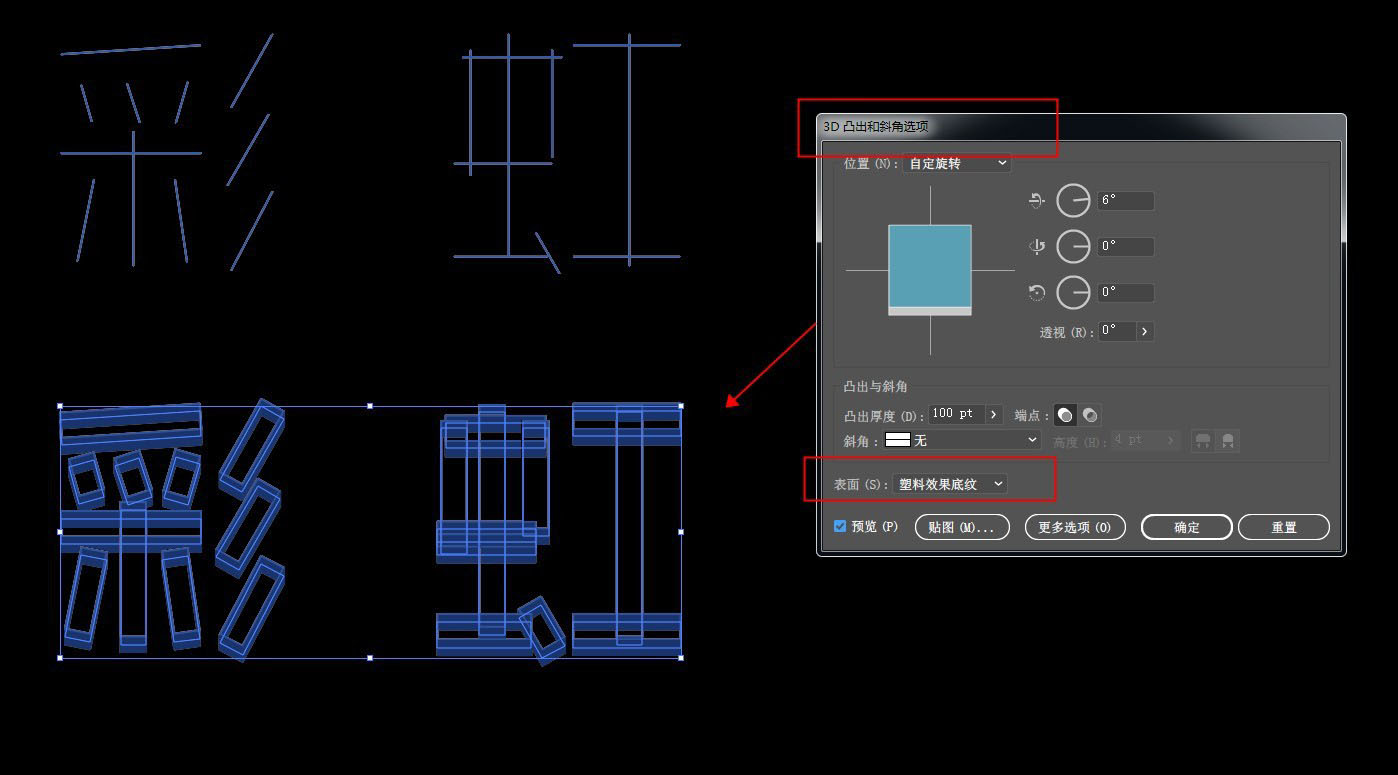
Task: Open the 位置 position dropdown
Action: click(x=956, y=163)
